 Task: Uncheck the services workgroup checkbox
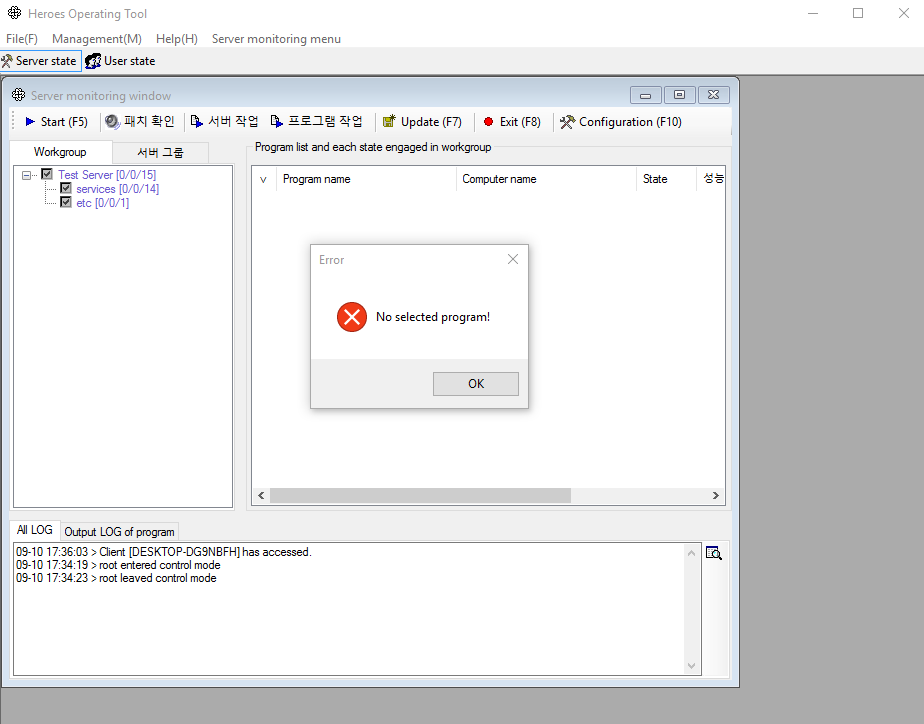point(66,189)
